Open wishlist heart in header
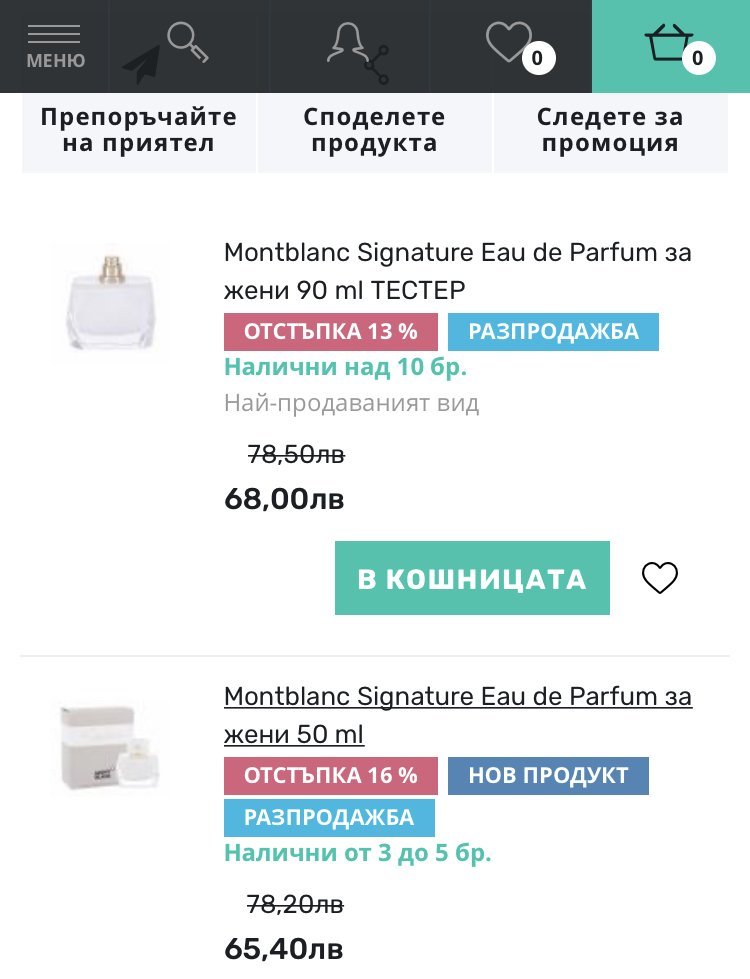 tap(508, 42)
